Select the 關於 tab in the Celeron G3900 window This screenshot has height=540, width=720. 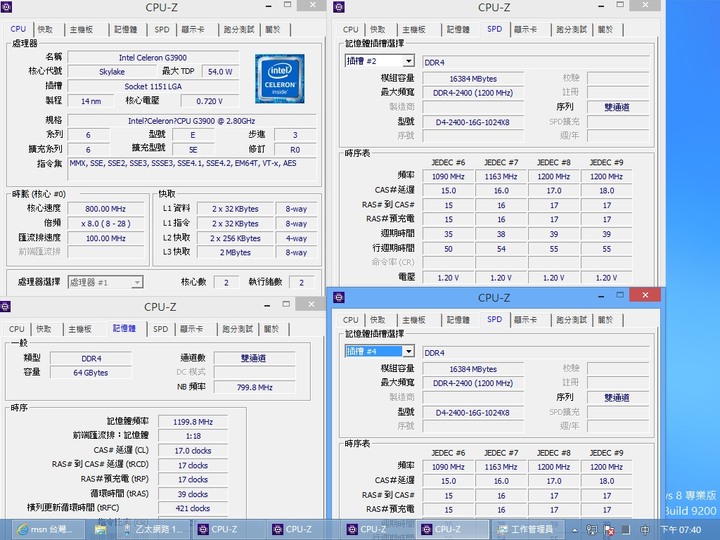(x=273, y=29)
